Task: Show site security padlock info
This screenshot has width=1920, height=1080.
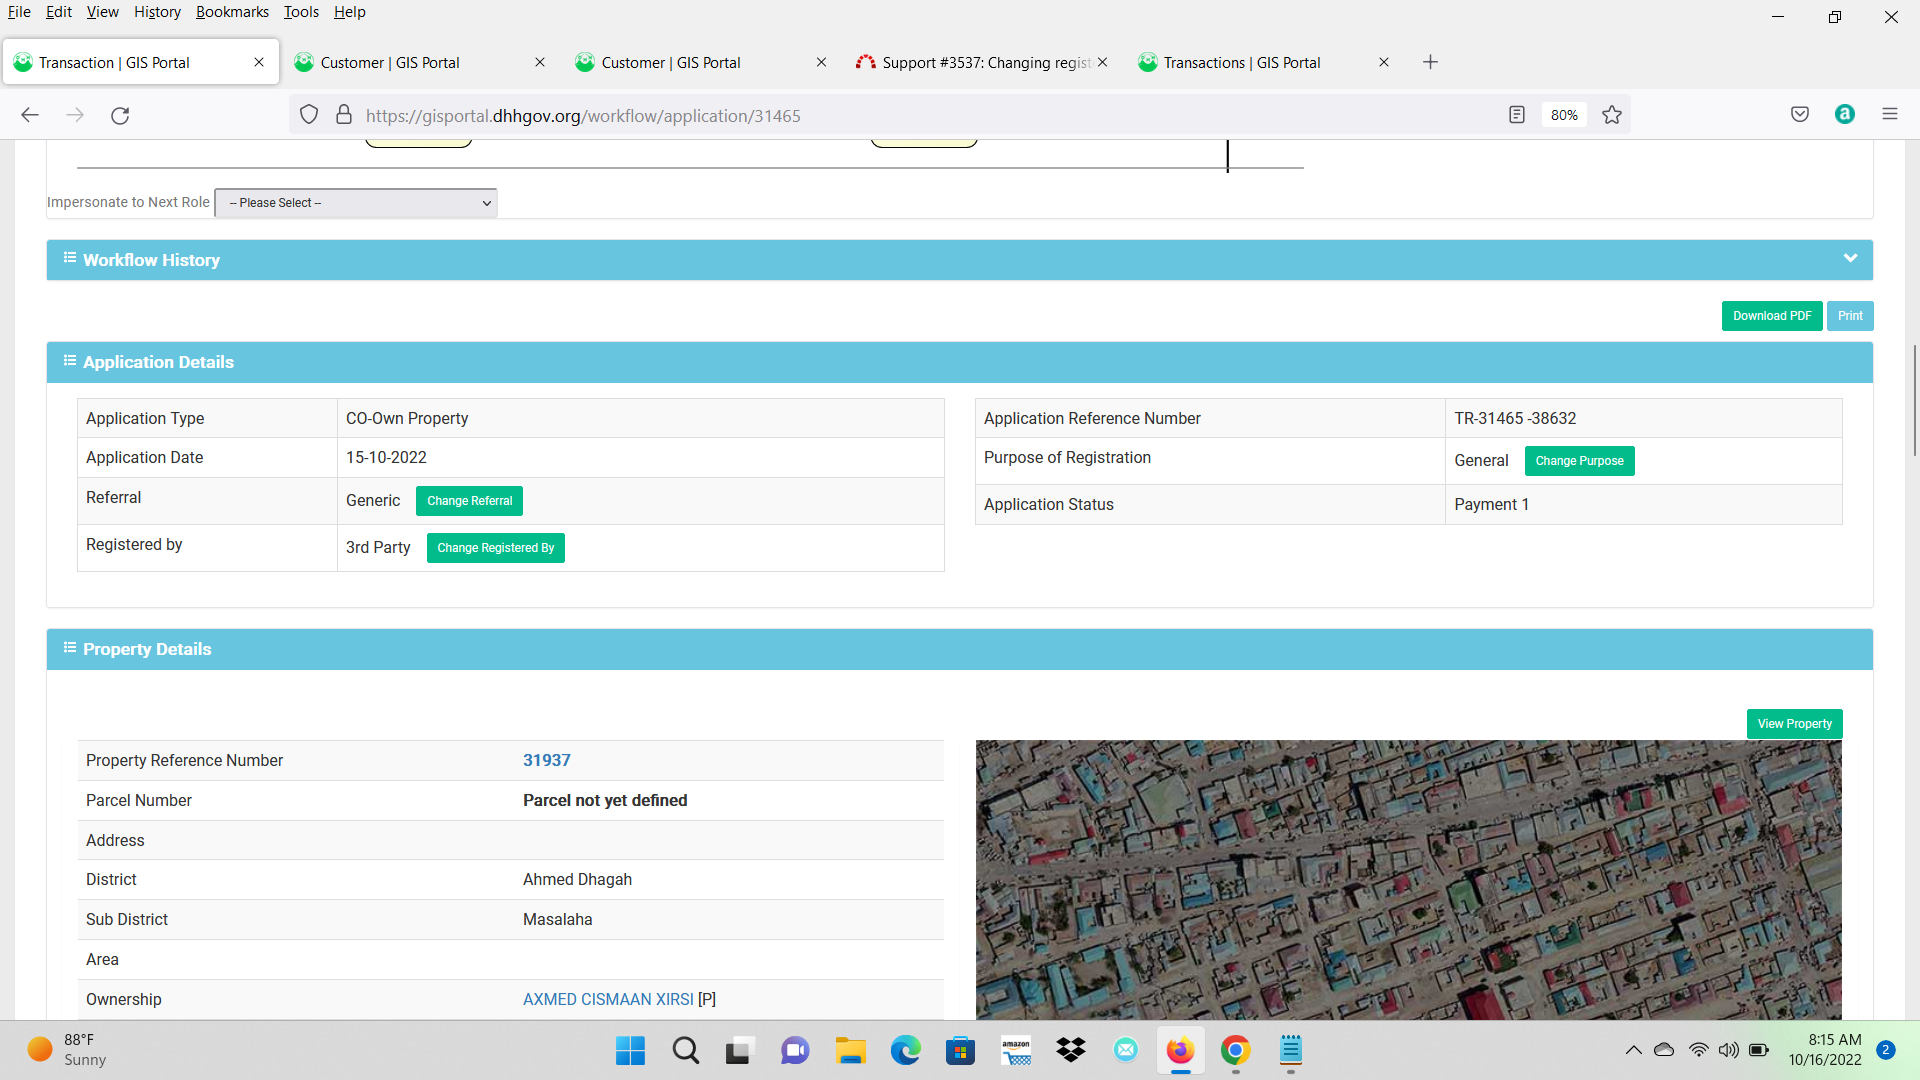Action: [344, 115]
